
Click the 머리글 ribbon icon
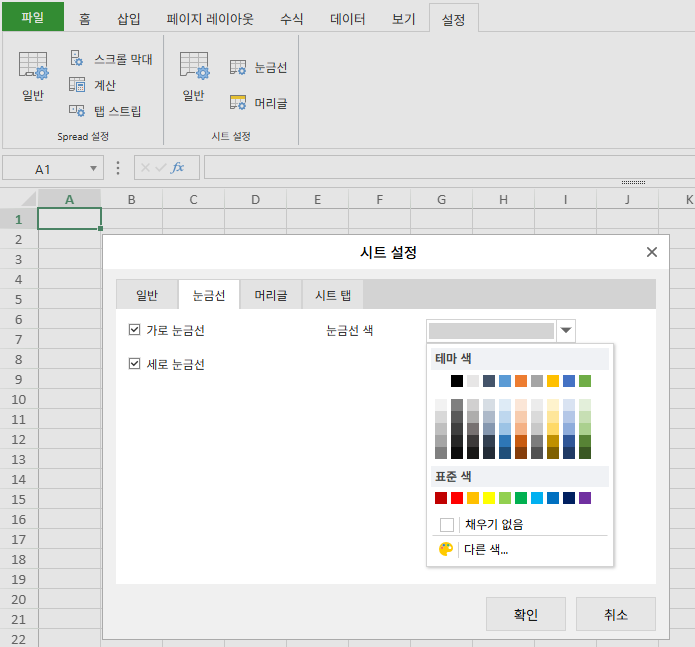pos(238,102)
